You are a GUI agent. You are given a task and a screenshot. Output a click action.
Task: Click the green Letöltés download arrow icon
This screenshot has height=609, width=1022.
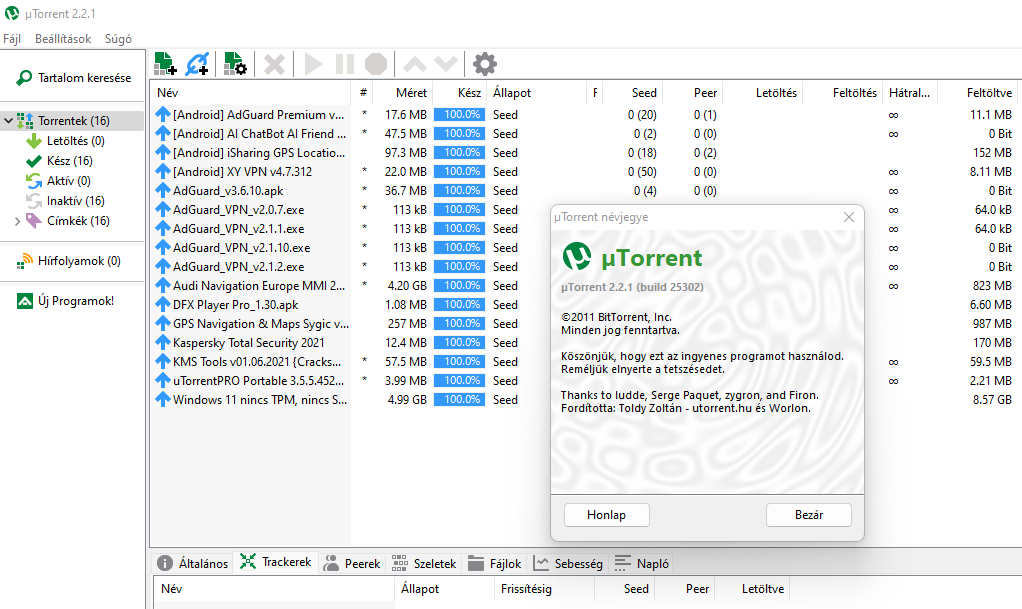pos(34,141)
